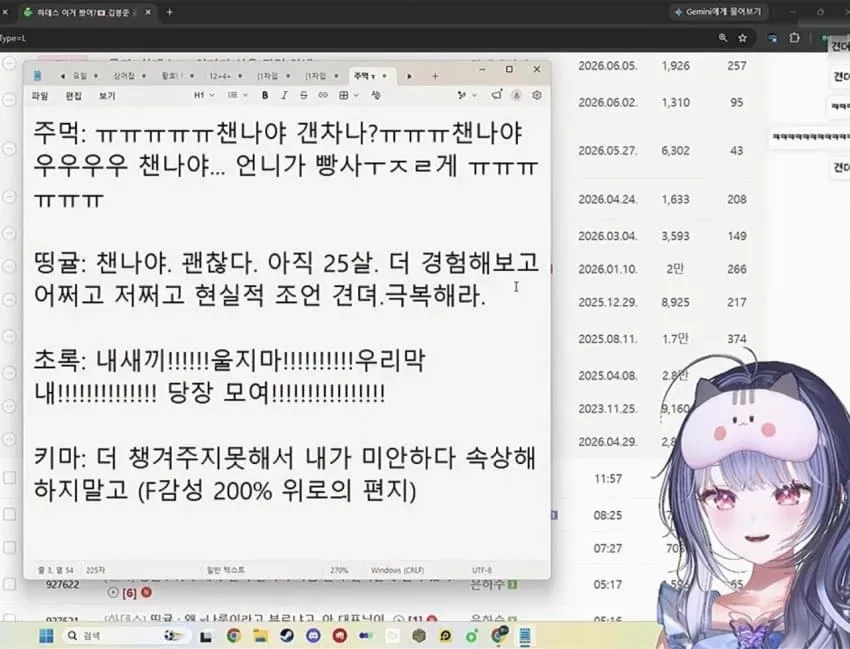Insert a link using the link icon
The width and height of the screenshot is (850, 649).
pos(323,95)
